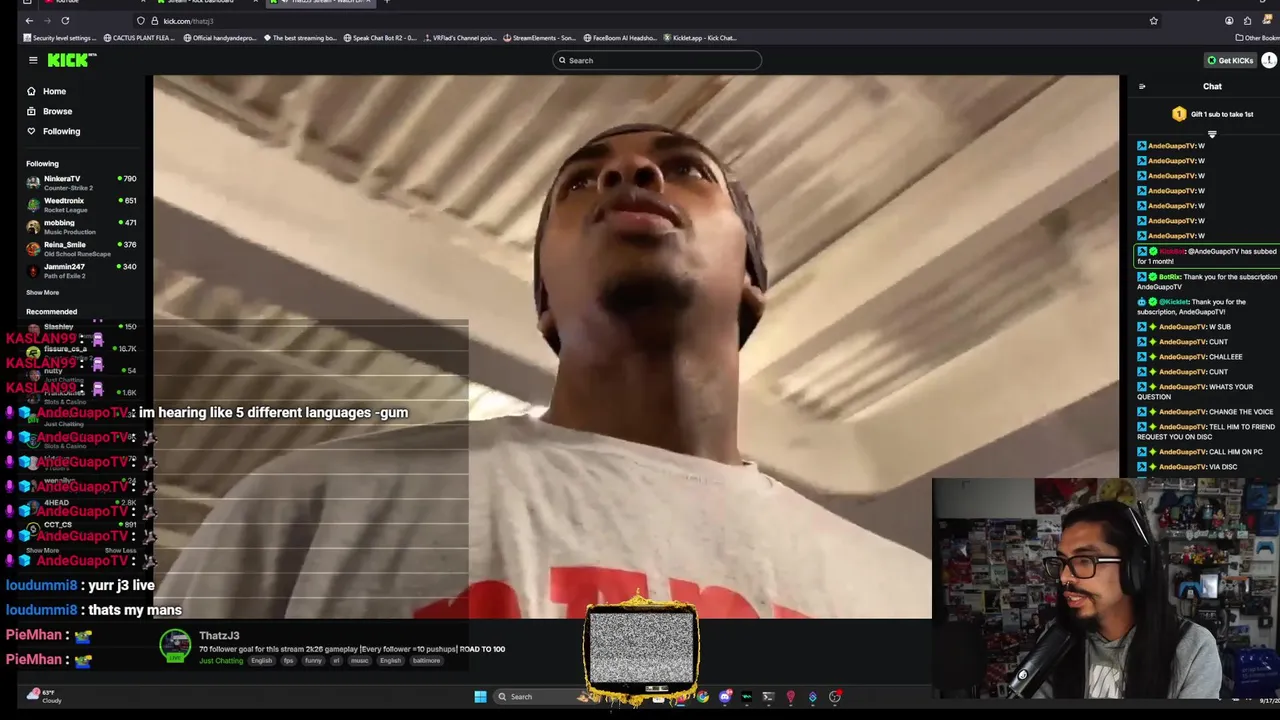Expand the gift leaderboard chevron
Screen dimensions: 1280x720
[1212, 134]
